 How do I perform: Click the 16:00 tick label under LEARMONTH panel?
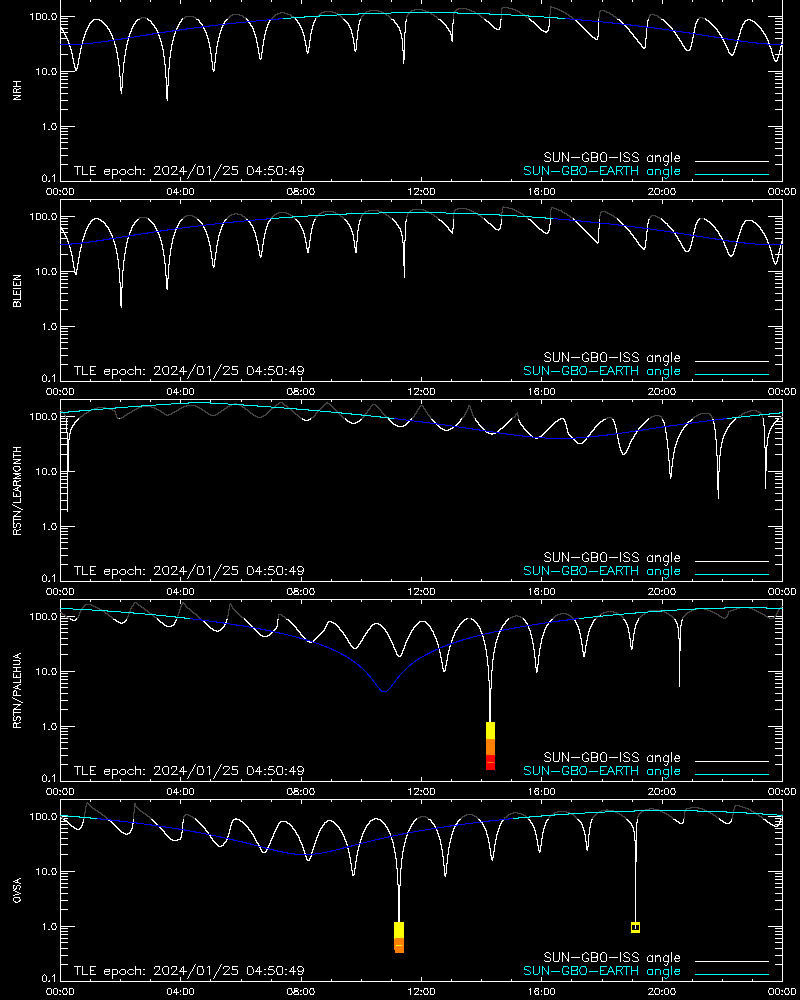click(x=542, y=591)
